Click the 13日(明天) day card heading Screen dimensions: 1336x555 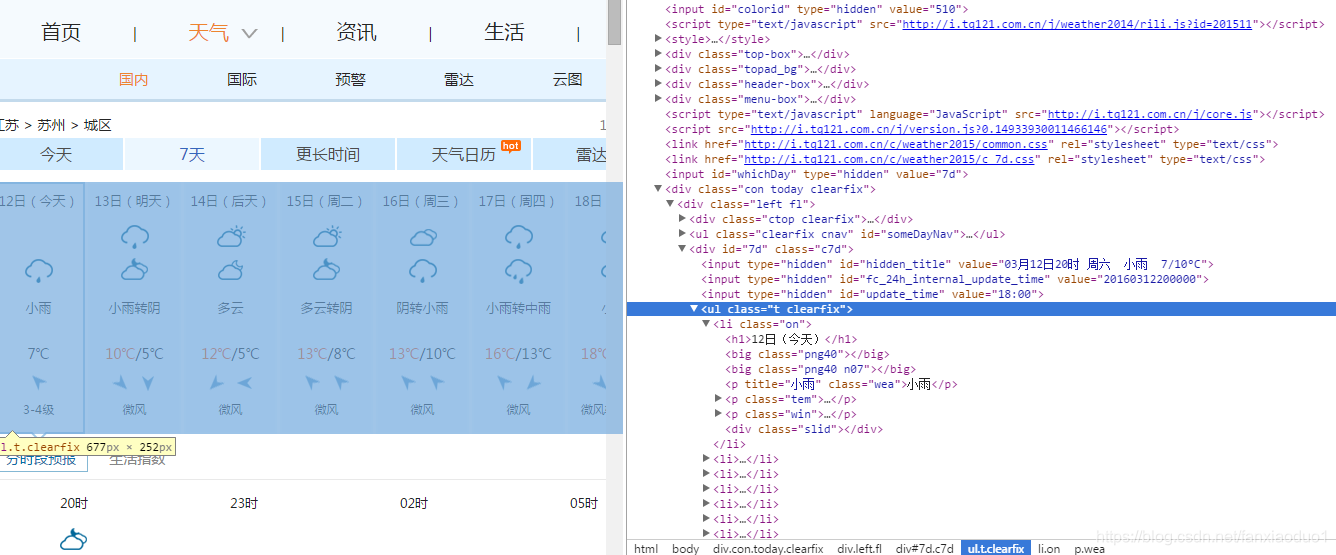tap(134, 201)
